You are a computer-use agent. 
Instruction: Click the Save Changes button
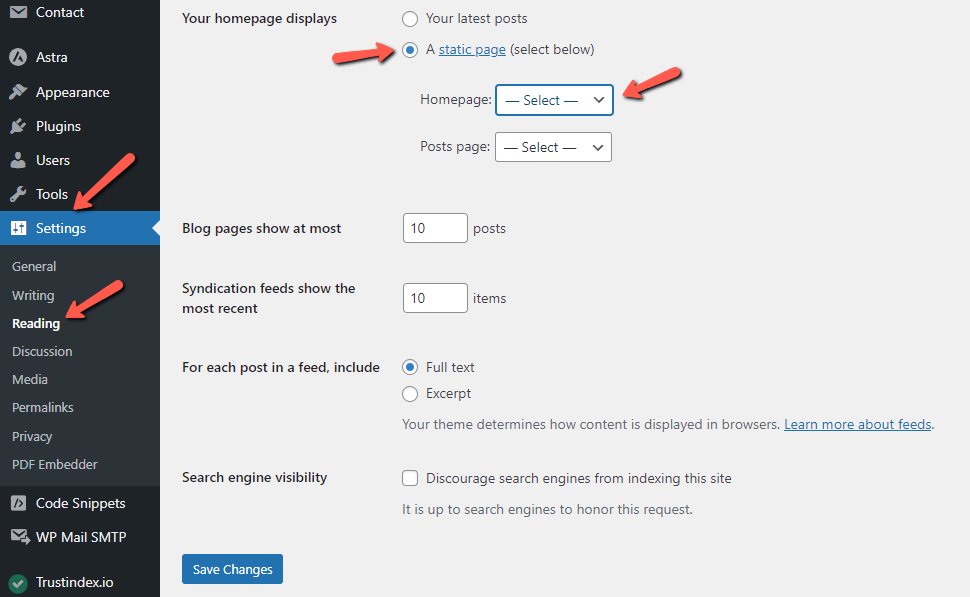pyautogui.click(x=233, y=569)
